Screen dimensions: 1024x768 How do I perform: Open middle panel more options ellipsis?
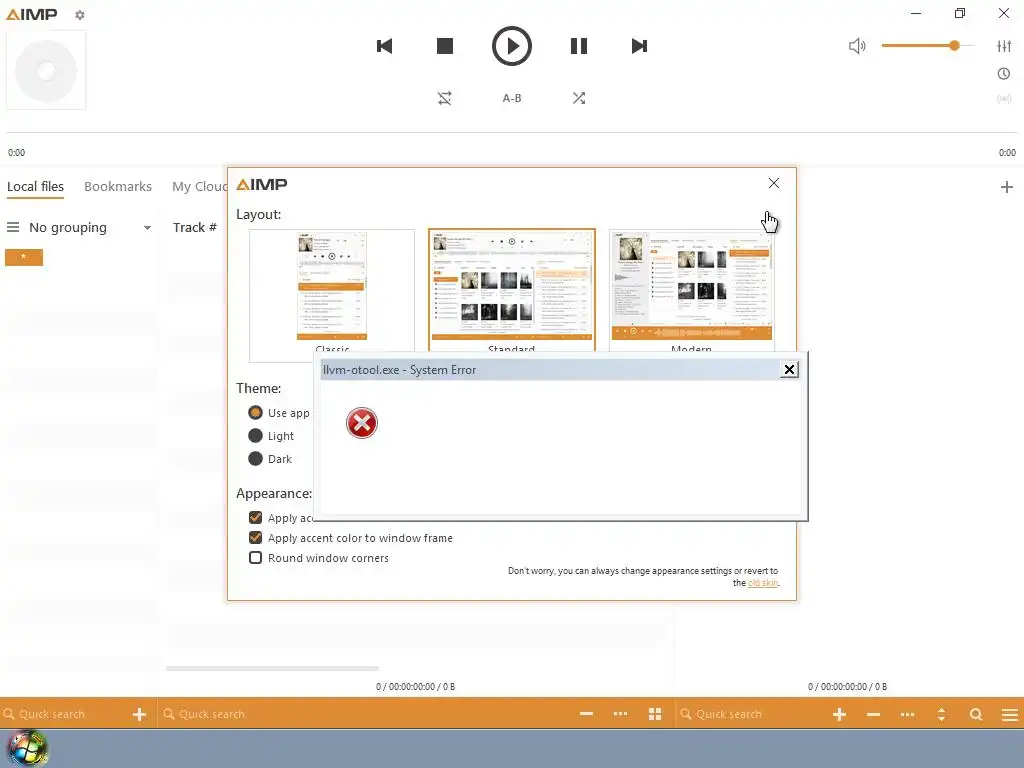tap(620, 714)
